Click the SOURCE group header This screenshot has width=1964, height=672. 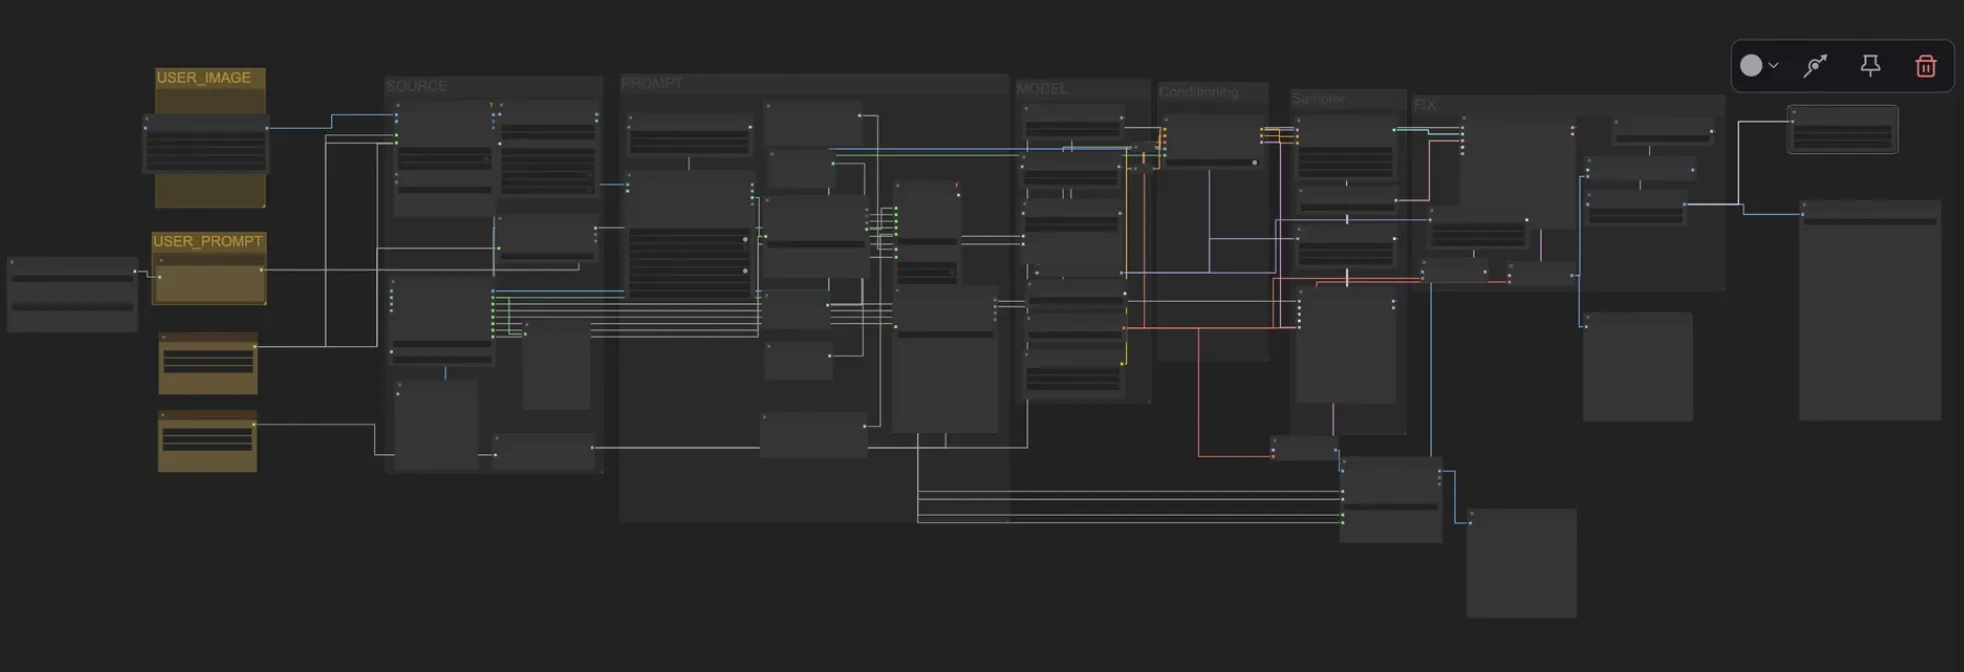417,86
